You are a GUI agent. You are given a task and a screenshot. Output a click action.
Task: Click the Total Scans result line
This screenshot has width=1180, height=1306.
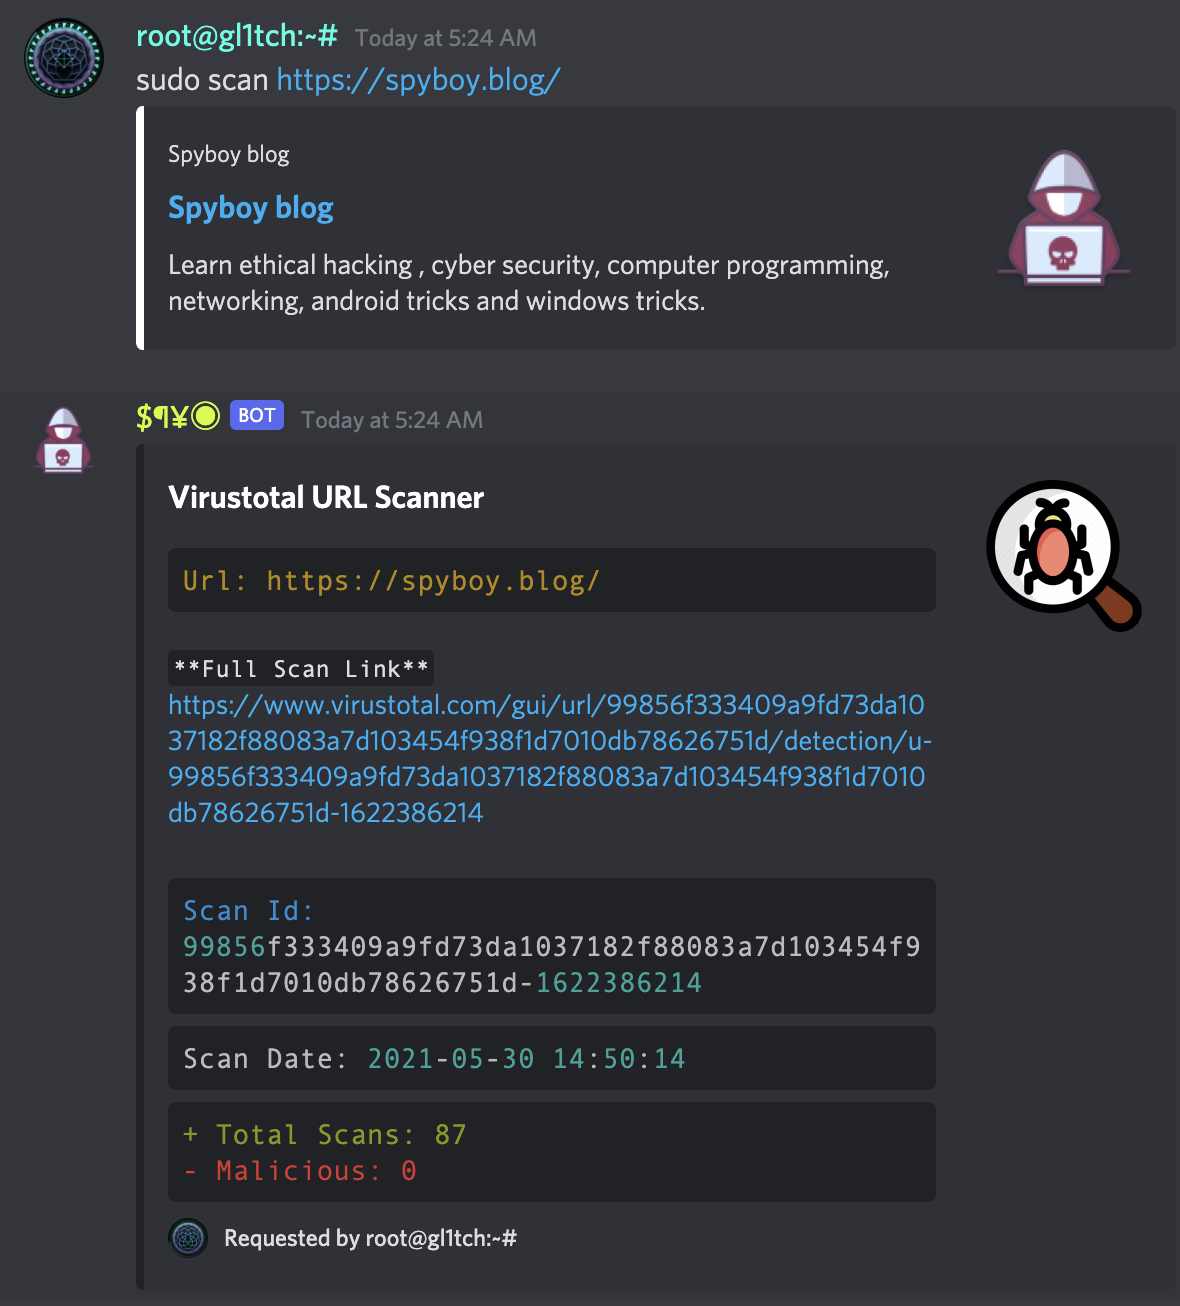point(326,1135)
